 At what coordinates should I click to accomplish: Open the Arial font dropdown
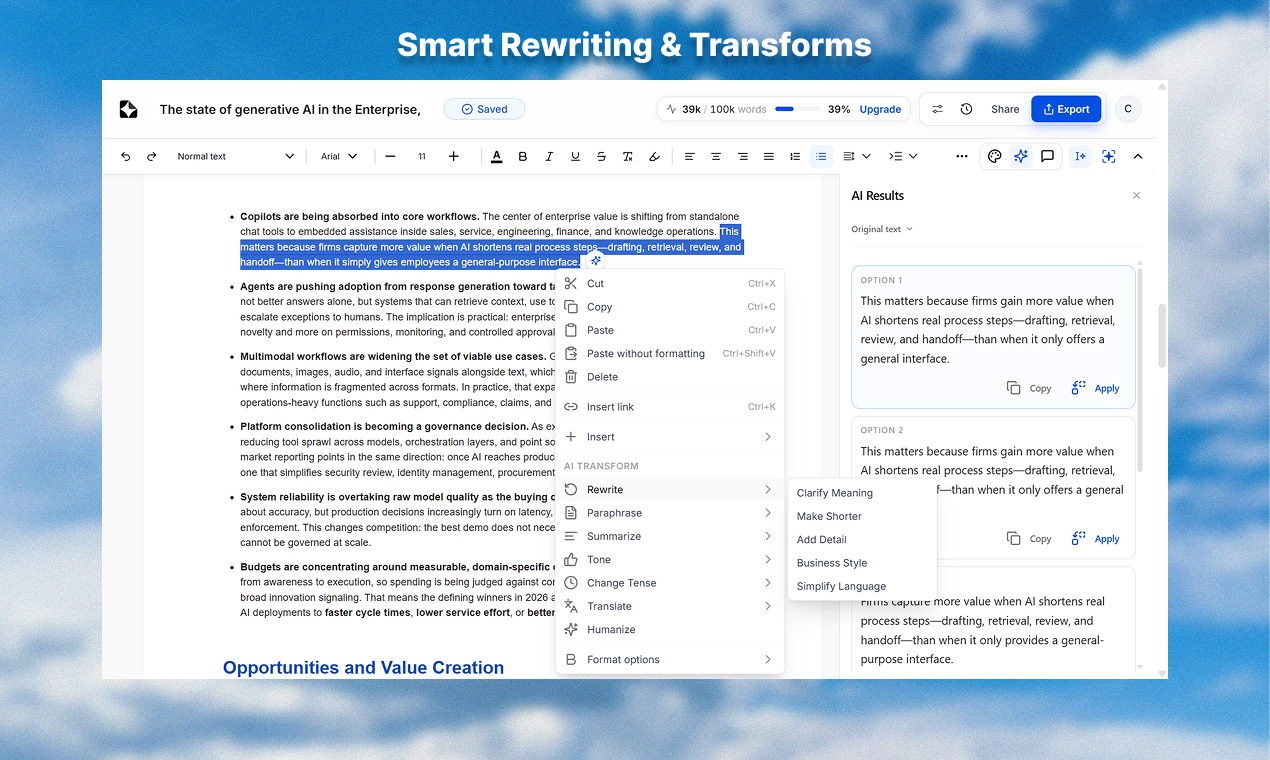point(339,156)
